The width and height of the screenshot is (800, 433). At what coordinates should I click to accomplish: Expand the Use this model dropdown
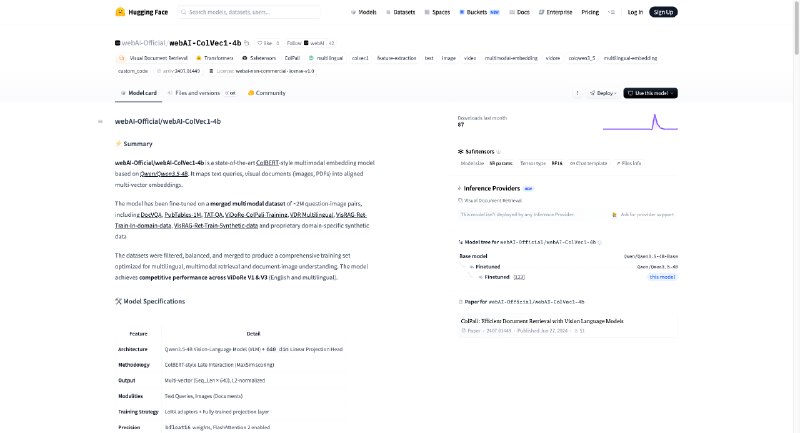(x=651, y=93)
